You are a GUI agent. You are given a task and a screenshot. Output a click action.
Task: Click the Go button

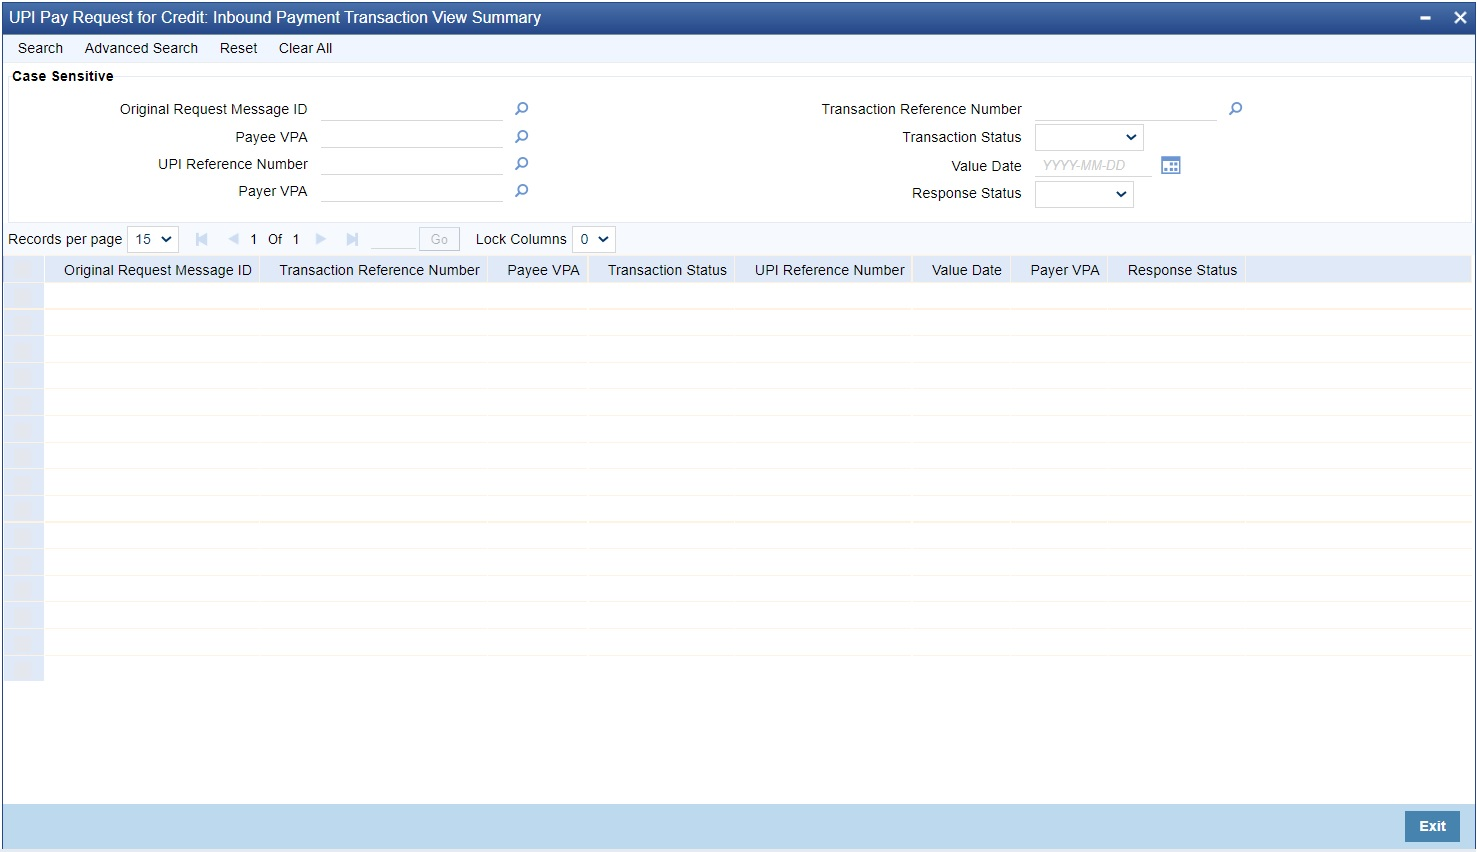point(439,239)
